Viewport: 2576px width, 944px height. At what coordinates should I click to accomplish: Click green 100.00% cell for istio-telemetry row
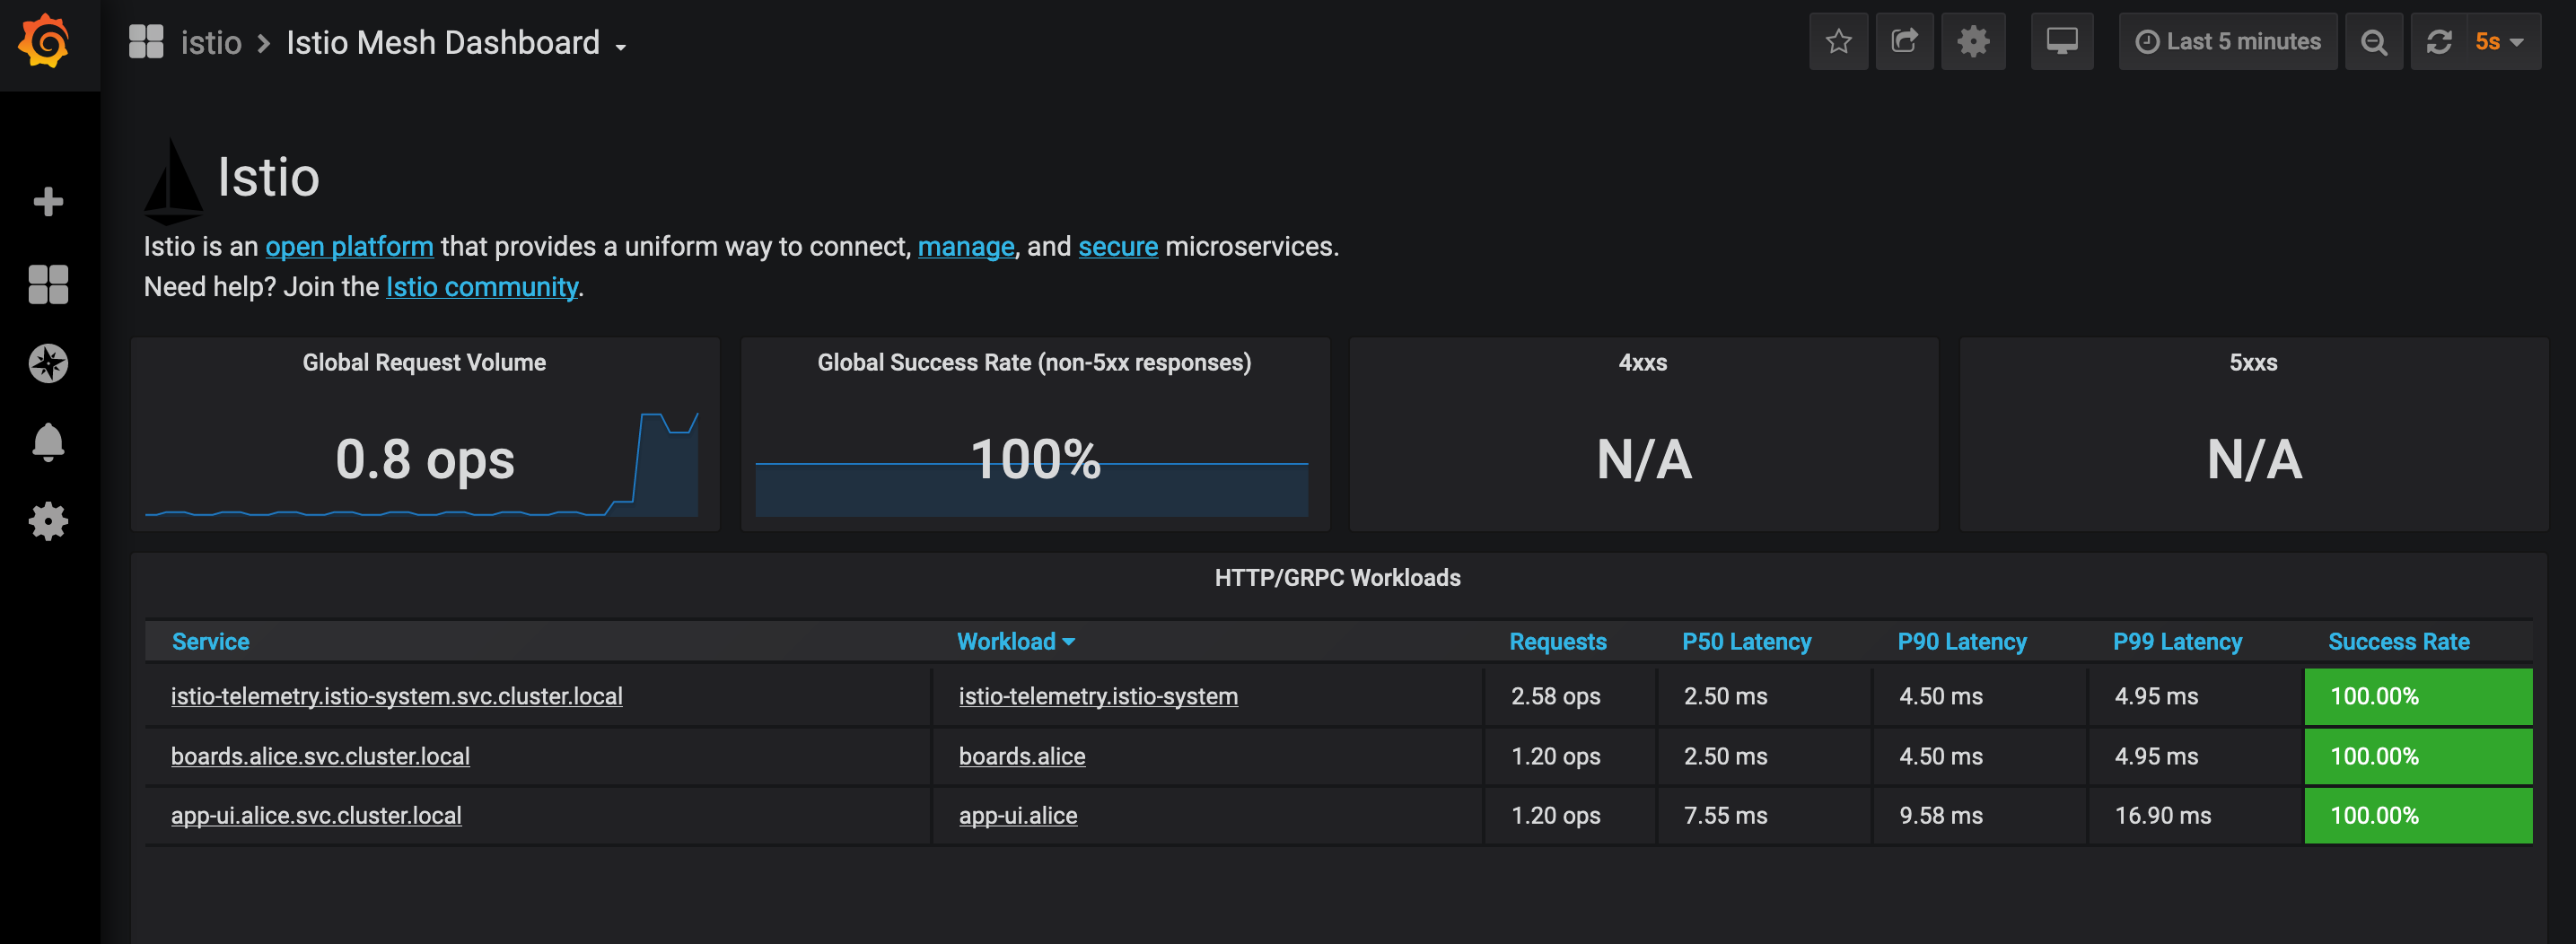pos(2418,696)
